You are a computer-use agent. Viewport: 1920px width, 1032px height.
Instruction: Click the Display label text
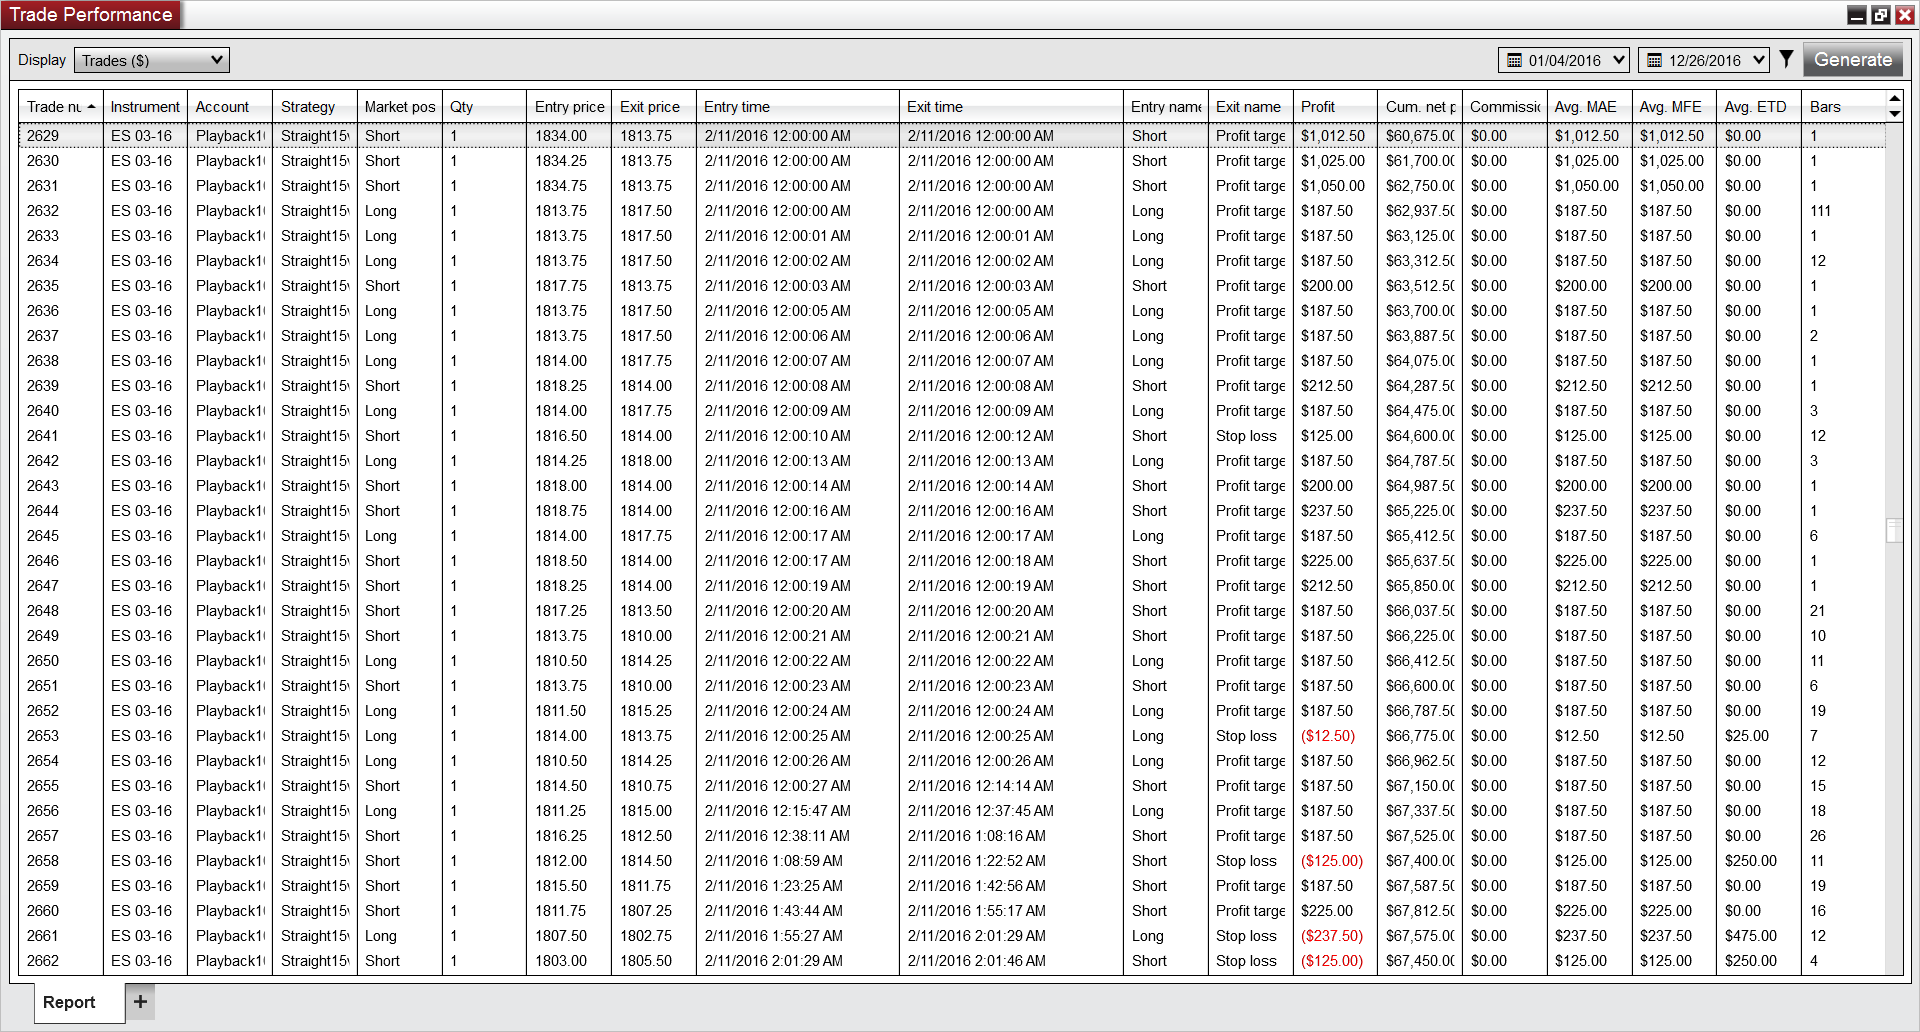(x=42, y=60)
